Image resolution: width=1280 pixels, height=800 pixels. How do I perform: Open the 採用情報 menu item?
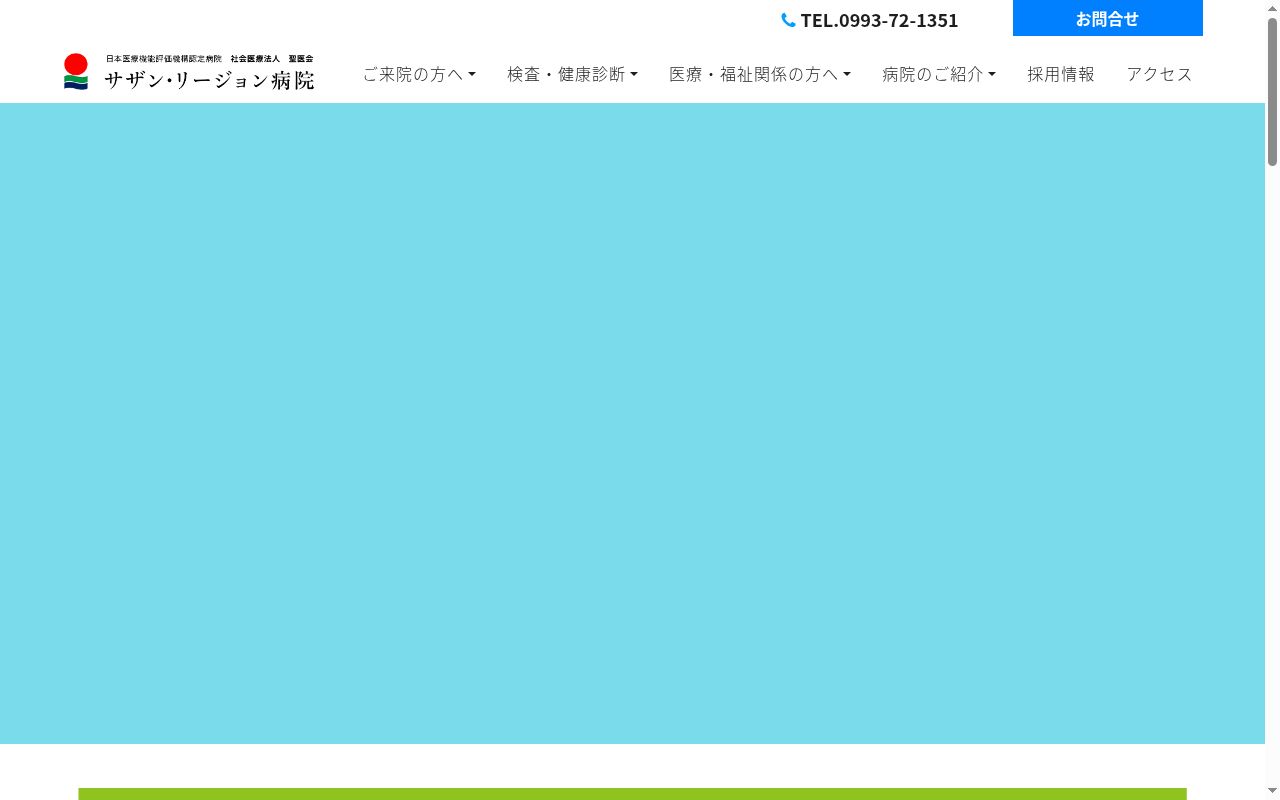click(x=1061, y=74)
